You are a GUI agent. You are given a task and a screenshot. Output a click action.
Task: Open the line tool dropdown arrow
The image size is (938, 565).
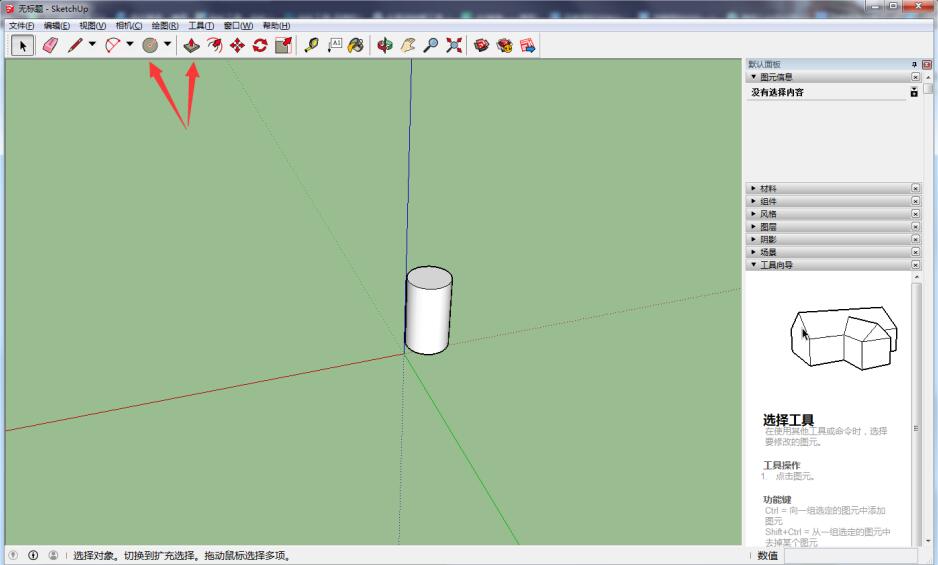(x=93, y=45)
